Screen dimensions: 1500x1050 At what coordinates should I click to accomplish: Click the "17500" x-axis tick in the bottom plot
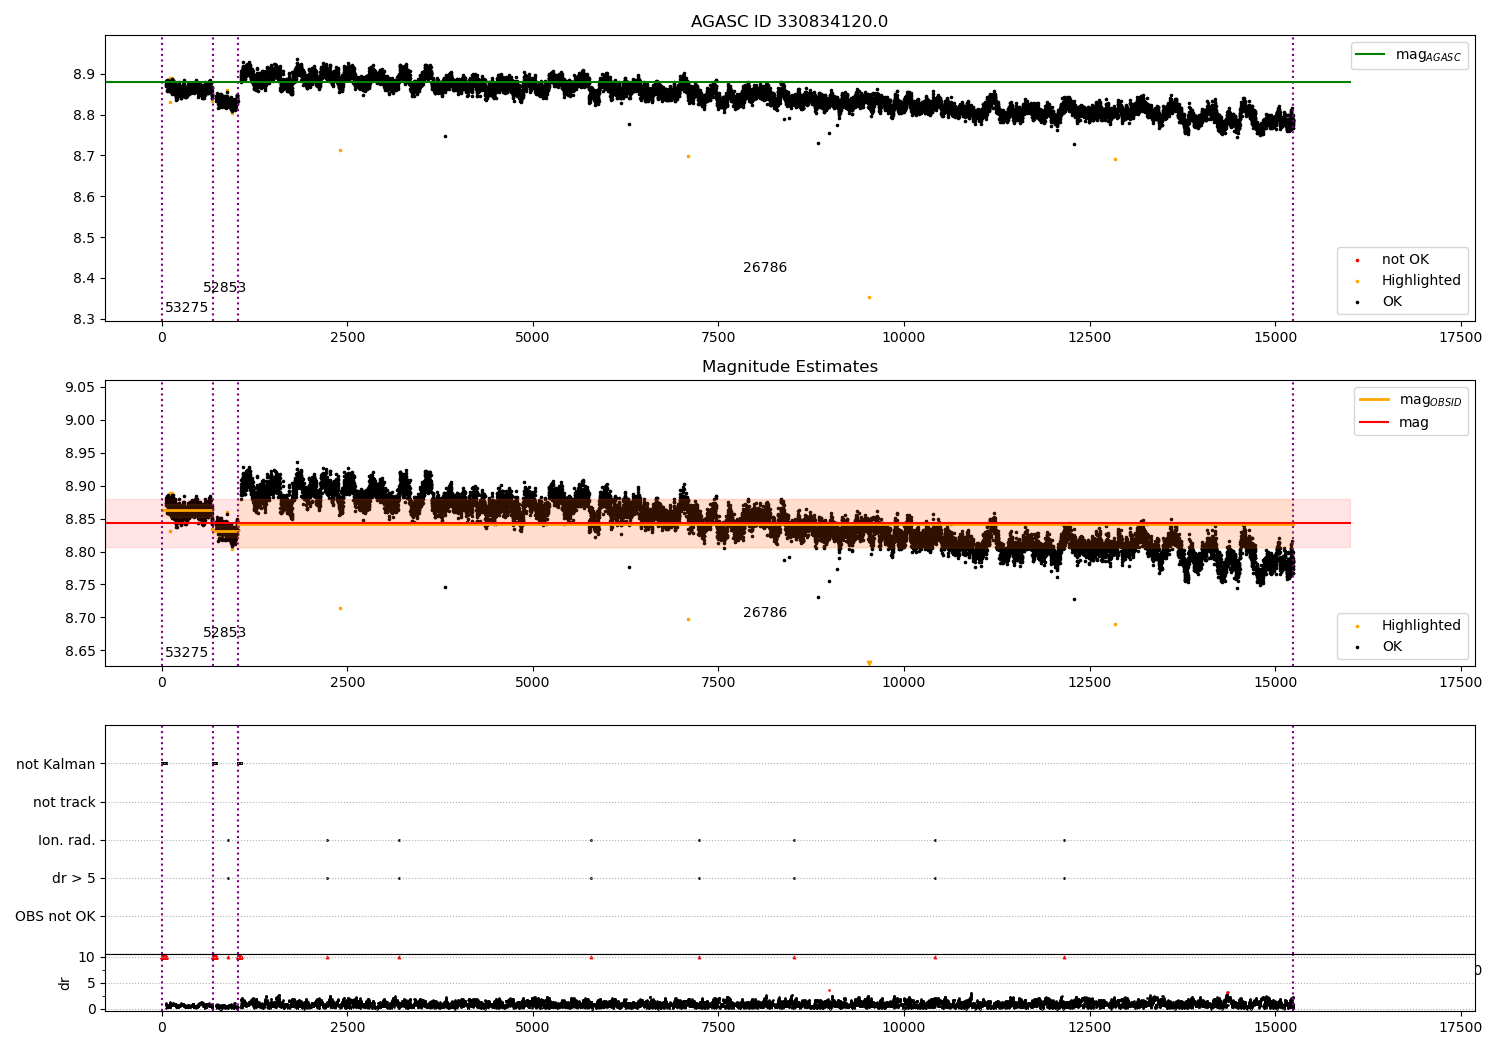pyautogui.click(x=1460, y=1028)
